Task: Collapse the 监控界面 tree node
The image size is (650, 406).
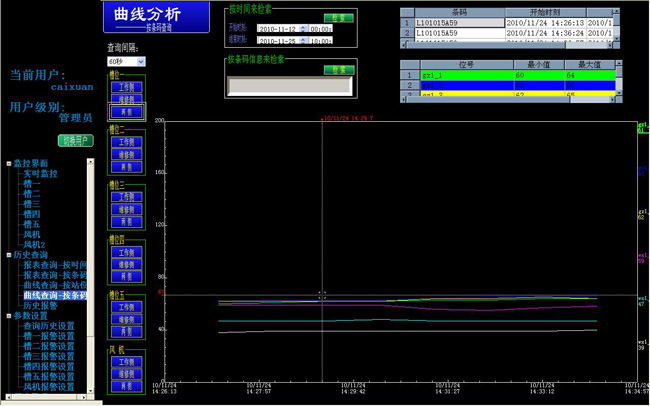Action: pyautogui.click(x=9, y=164)
